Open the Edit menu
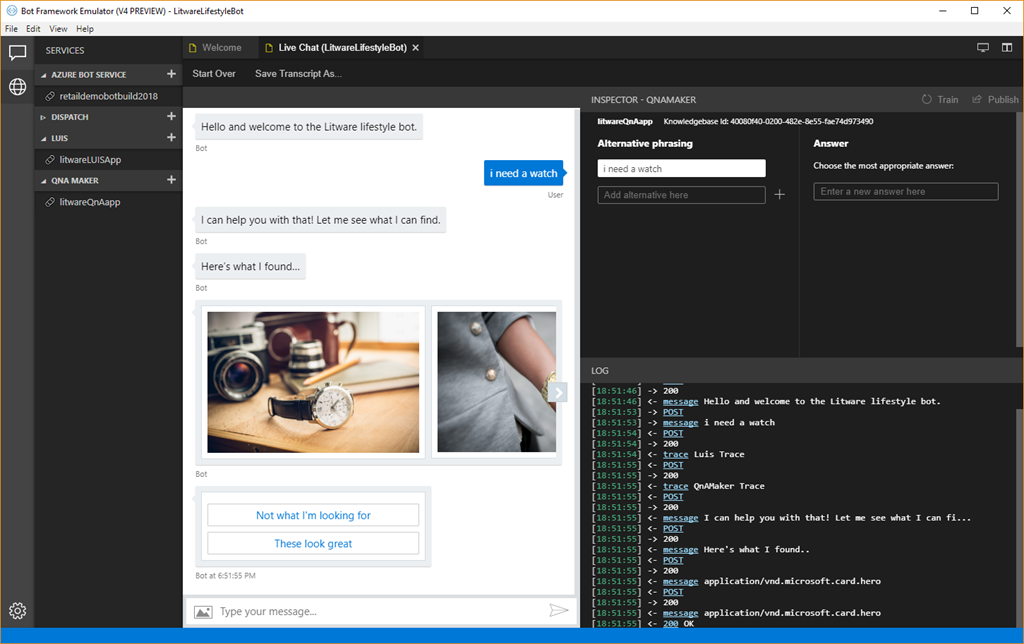This screenshot has height=644, width=1024. (x=33, y=29)
